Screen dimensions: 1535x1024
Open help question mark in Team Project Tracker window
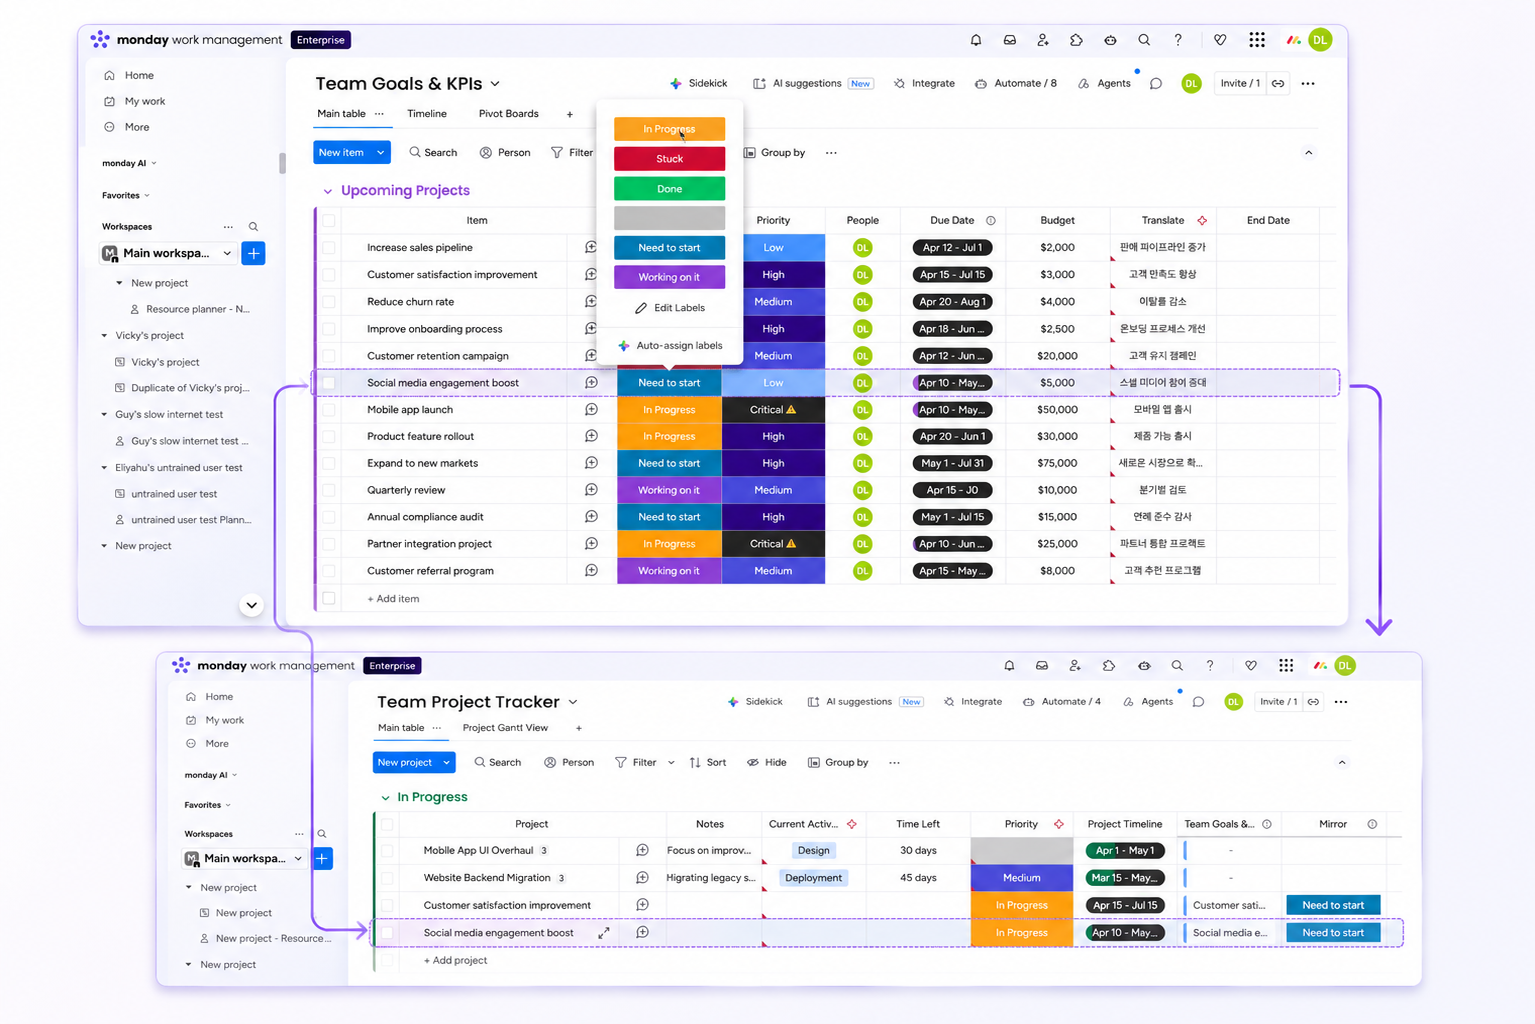pos(1210,666)
